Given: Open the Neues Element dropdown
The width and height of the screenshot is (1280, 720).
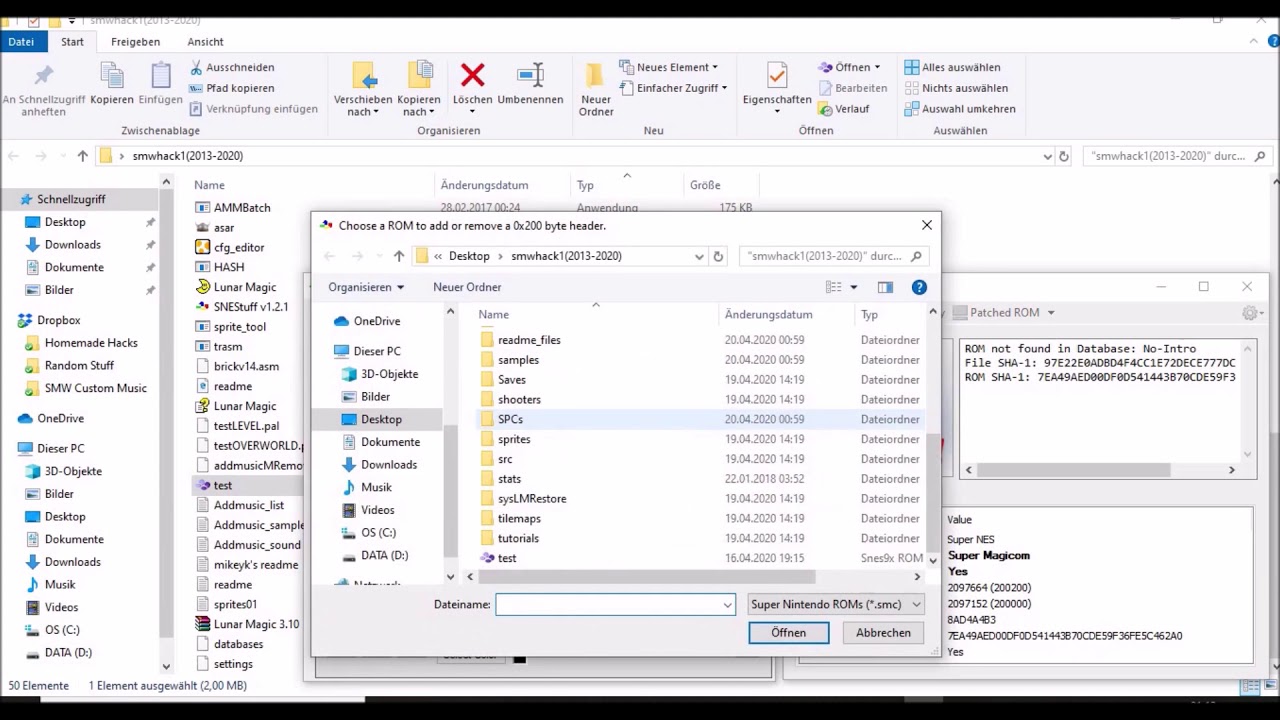Looking at the screenshot, I should (668, 67).
